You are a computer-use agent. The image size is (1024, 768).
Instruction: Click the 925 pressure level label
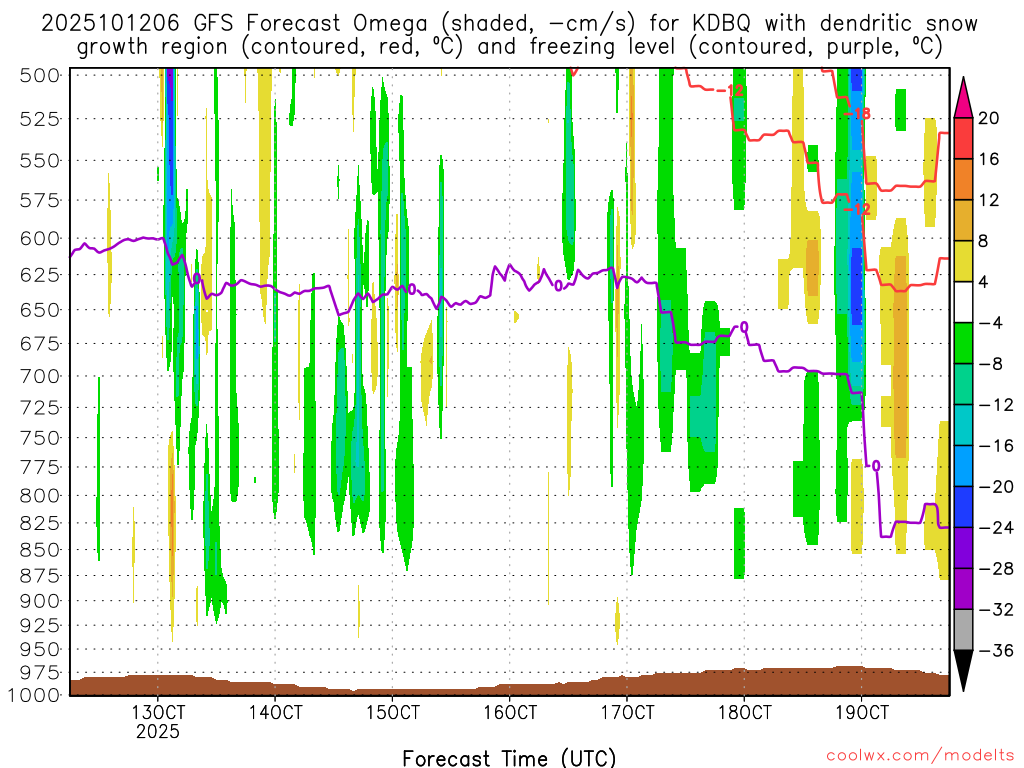[40, 626]
